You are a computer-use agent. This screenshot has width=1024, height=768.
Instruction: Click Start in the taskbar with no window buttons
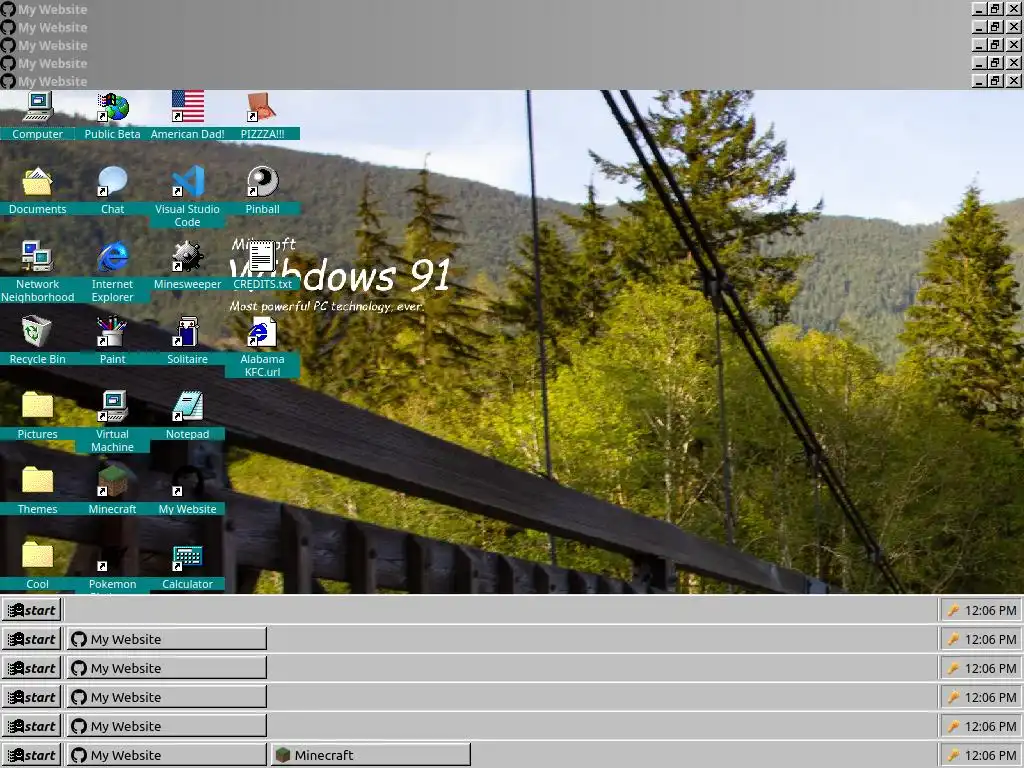click(31, 610)
